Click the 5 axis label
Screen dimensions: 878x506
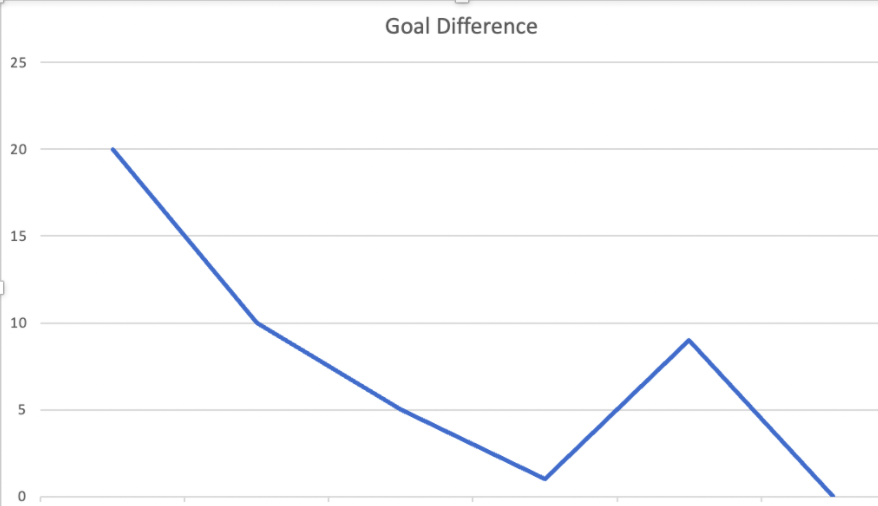pos(22,410)
